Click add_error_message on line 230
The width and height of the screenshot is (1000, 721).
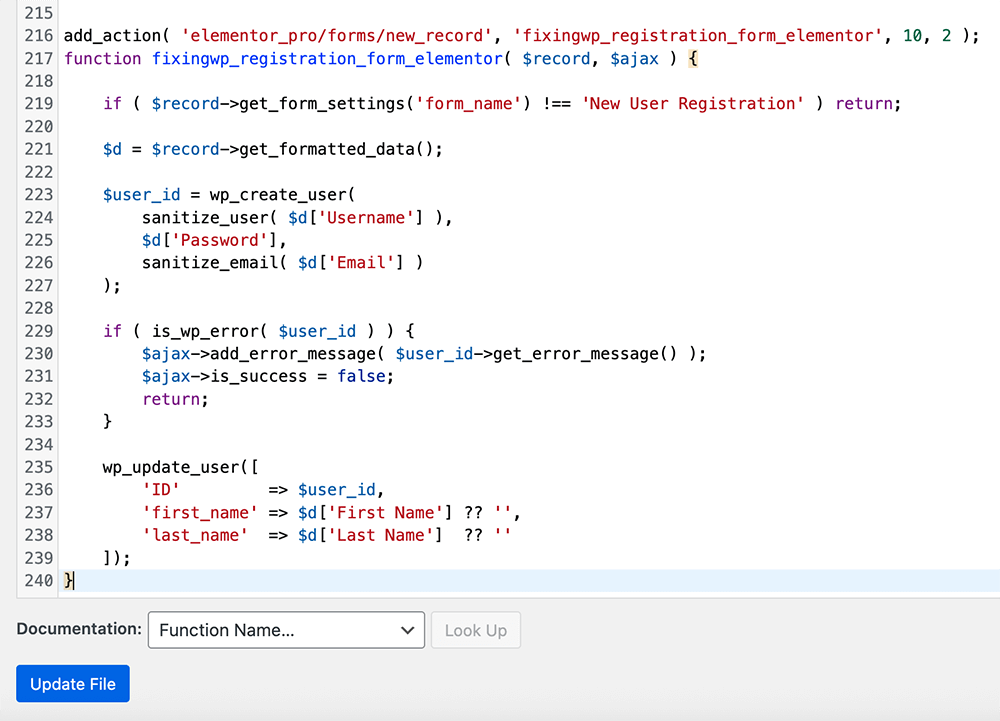coord(293,354)
